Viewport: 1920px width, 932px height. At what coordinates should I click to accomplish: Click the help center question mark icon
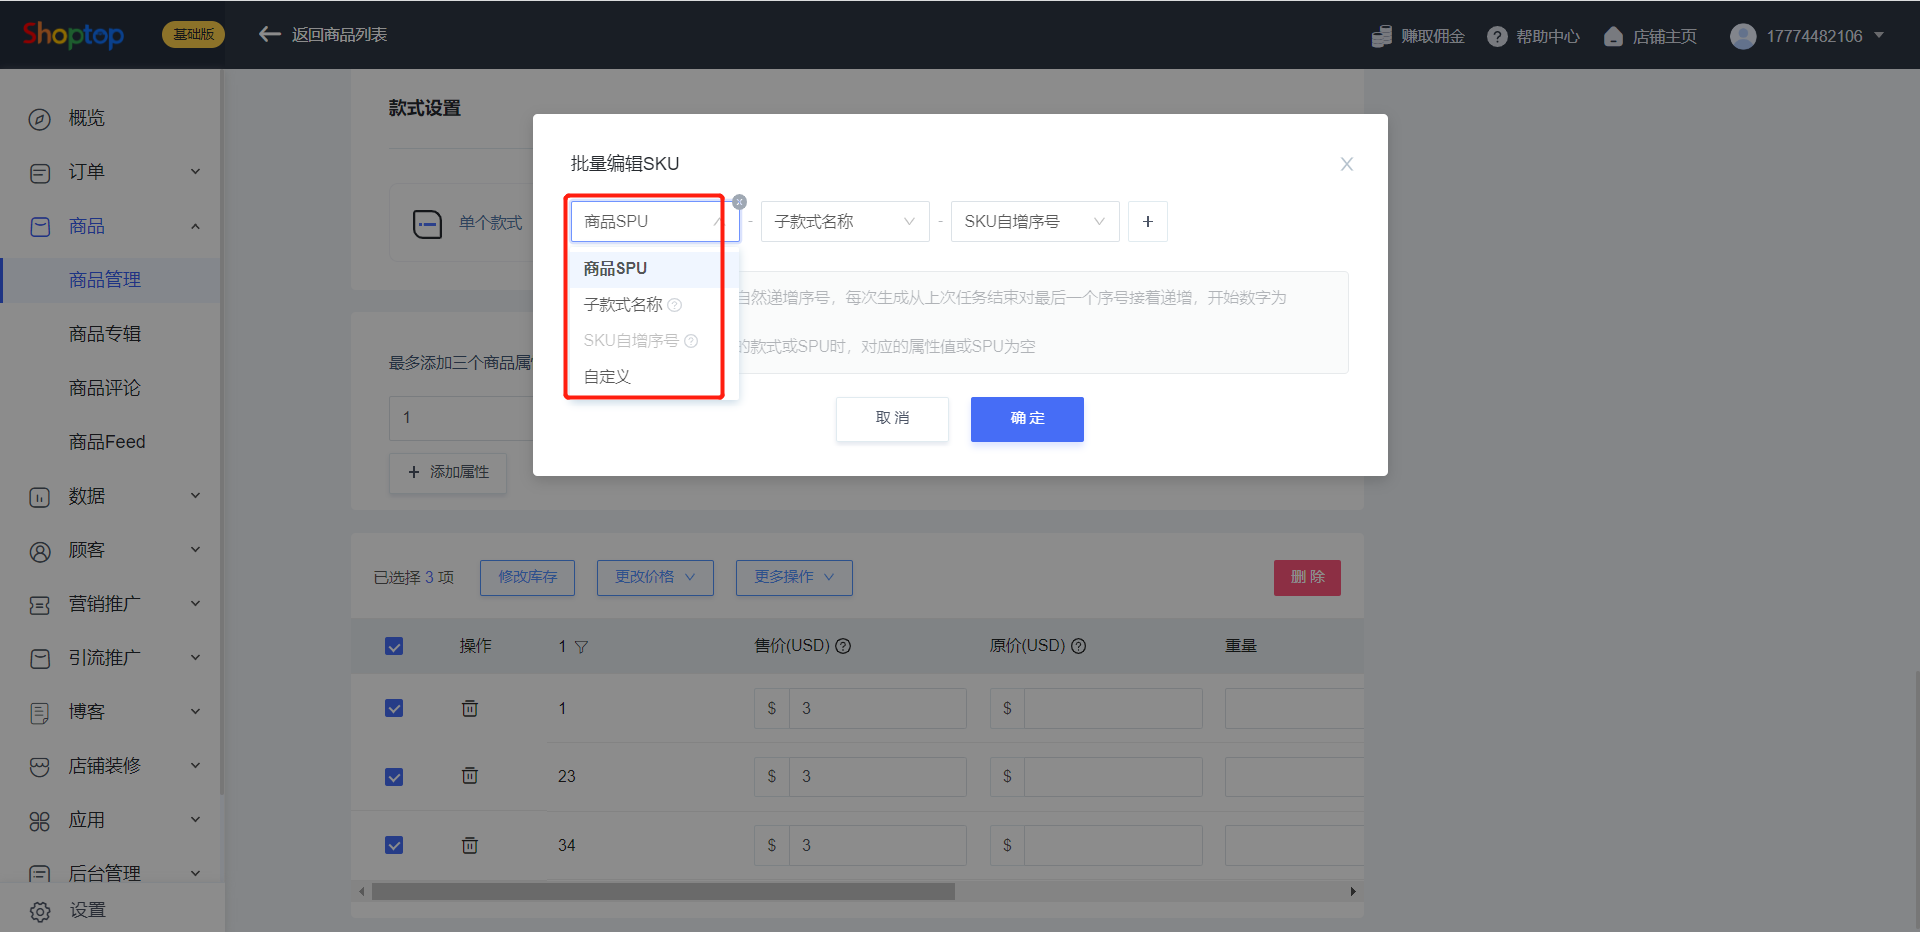(1497, 36)
